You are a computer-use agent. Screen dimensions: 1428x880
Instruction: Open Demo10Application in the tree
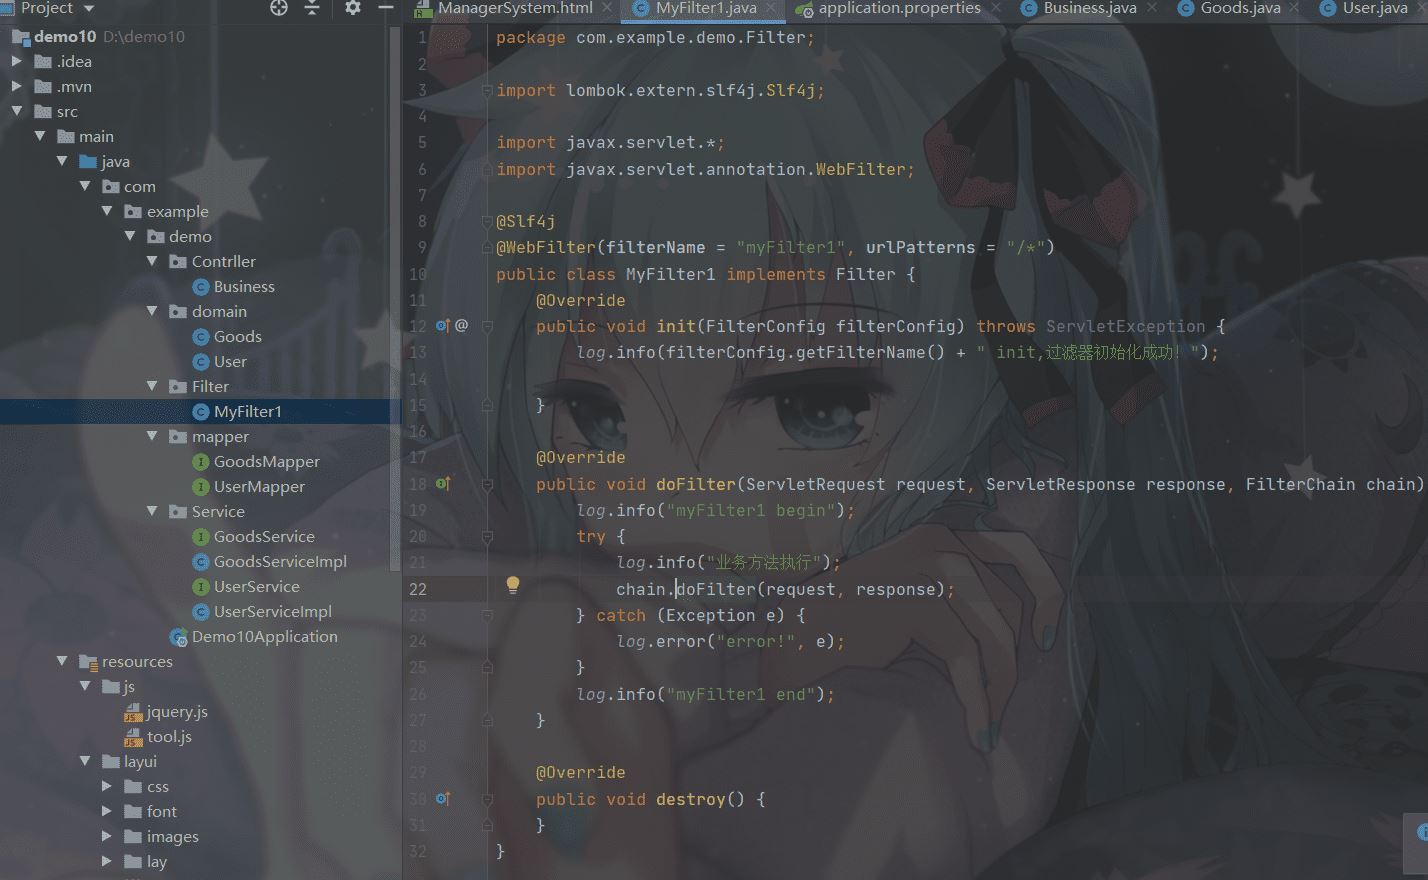[265, 636]
